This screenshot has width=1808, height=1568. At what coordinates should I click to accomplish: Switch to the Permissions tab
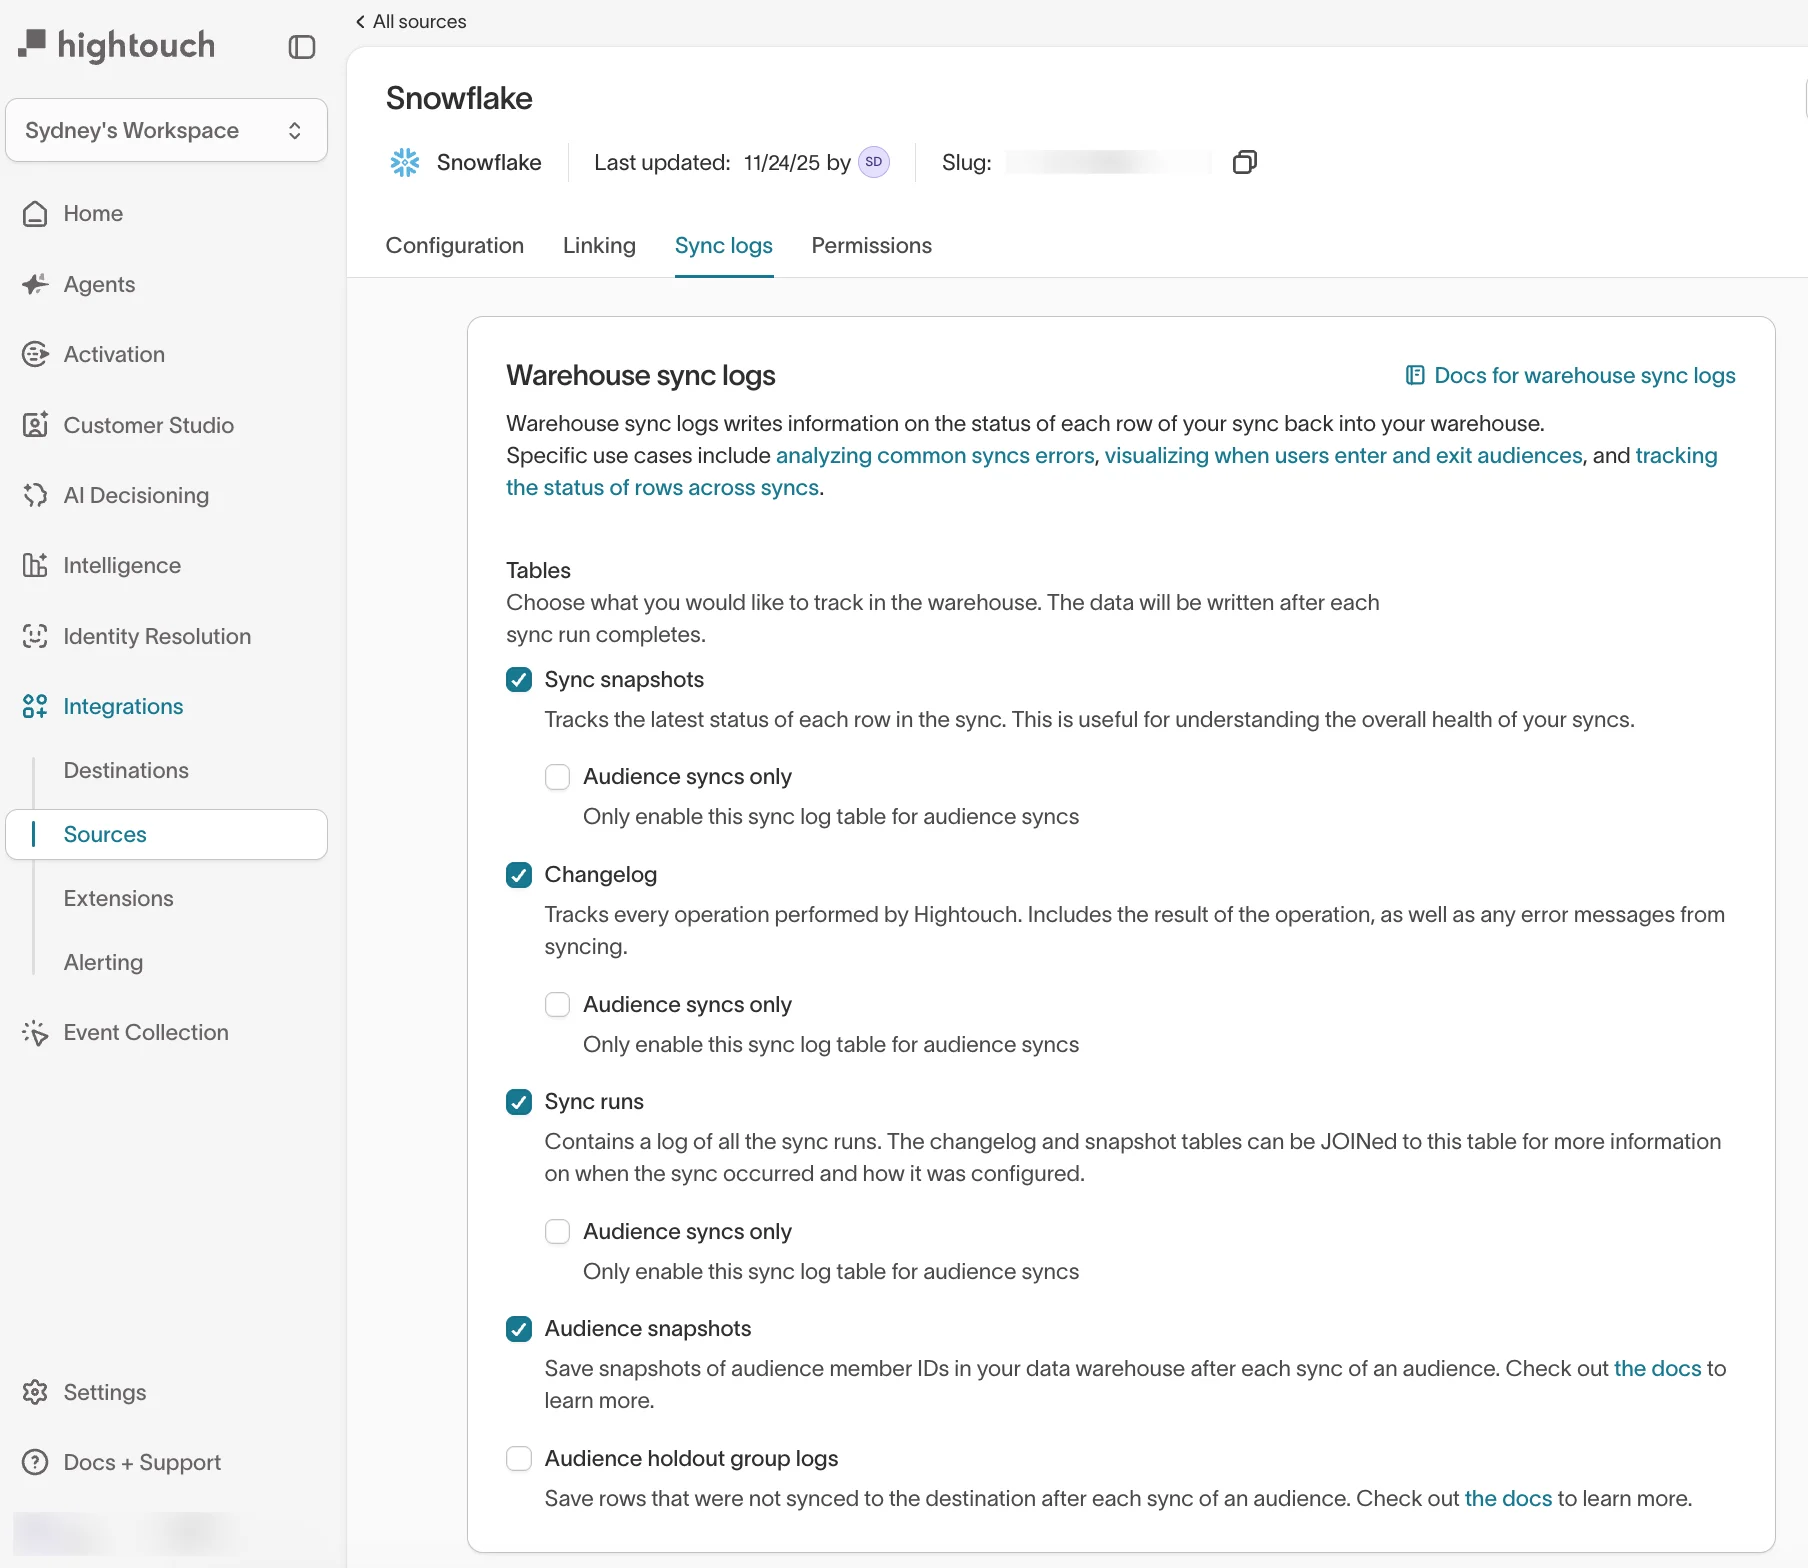(871, 246)
